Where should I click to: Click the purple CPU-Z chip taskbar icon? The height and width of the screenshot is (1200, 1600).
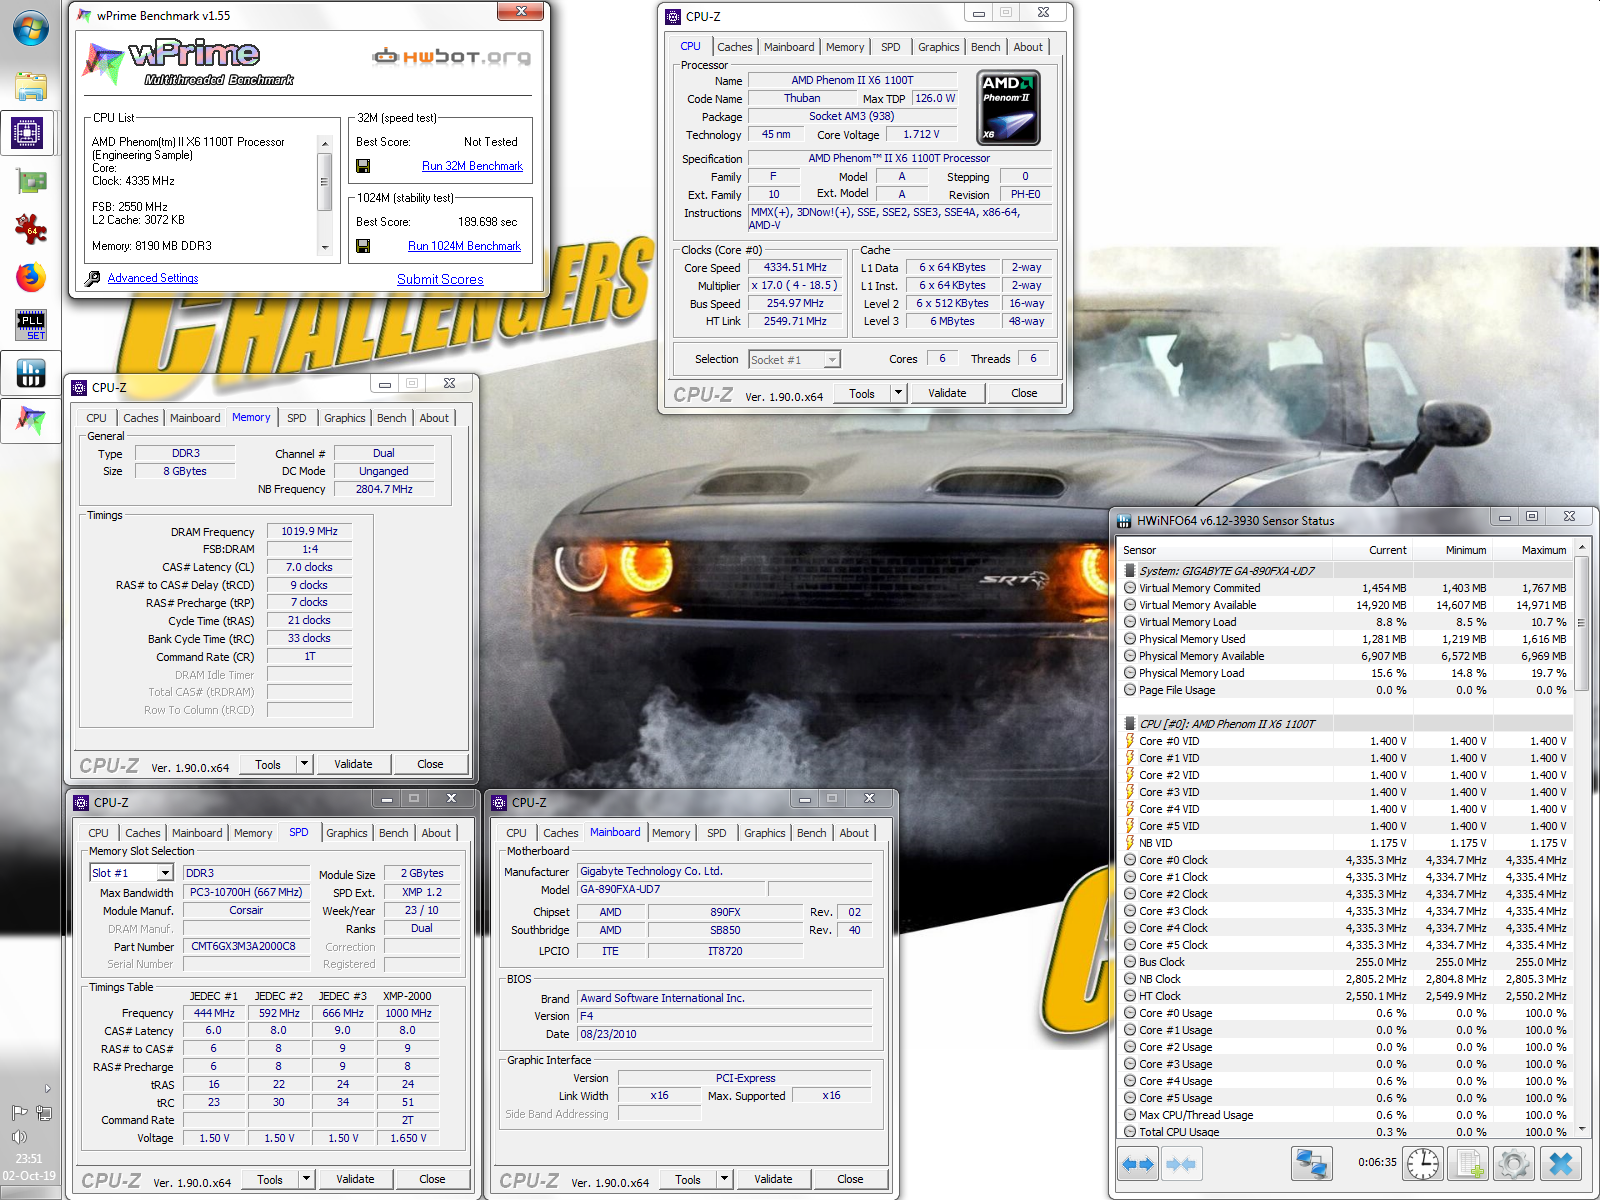click(28, 133)
